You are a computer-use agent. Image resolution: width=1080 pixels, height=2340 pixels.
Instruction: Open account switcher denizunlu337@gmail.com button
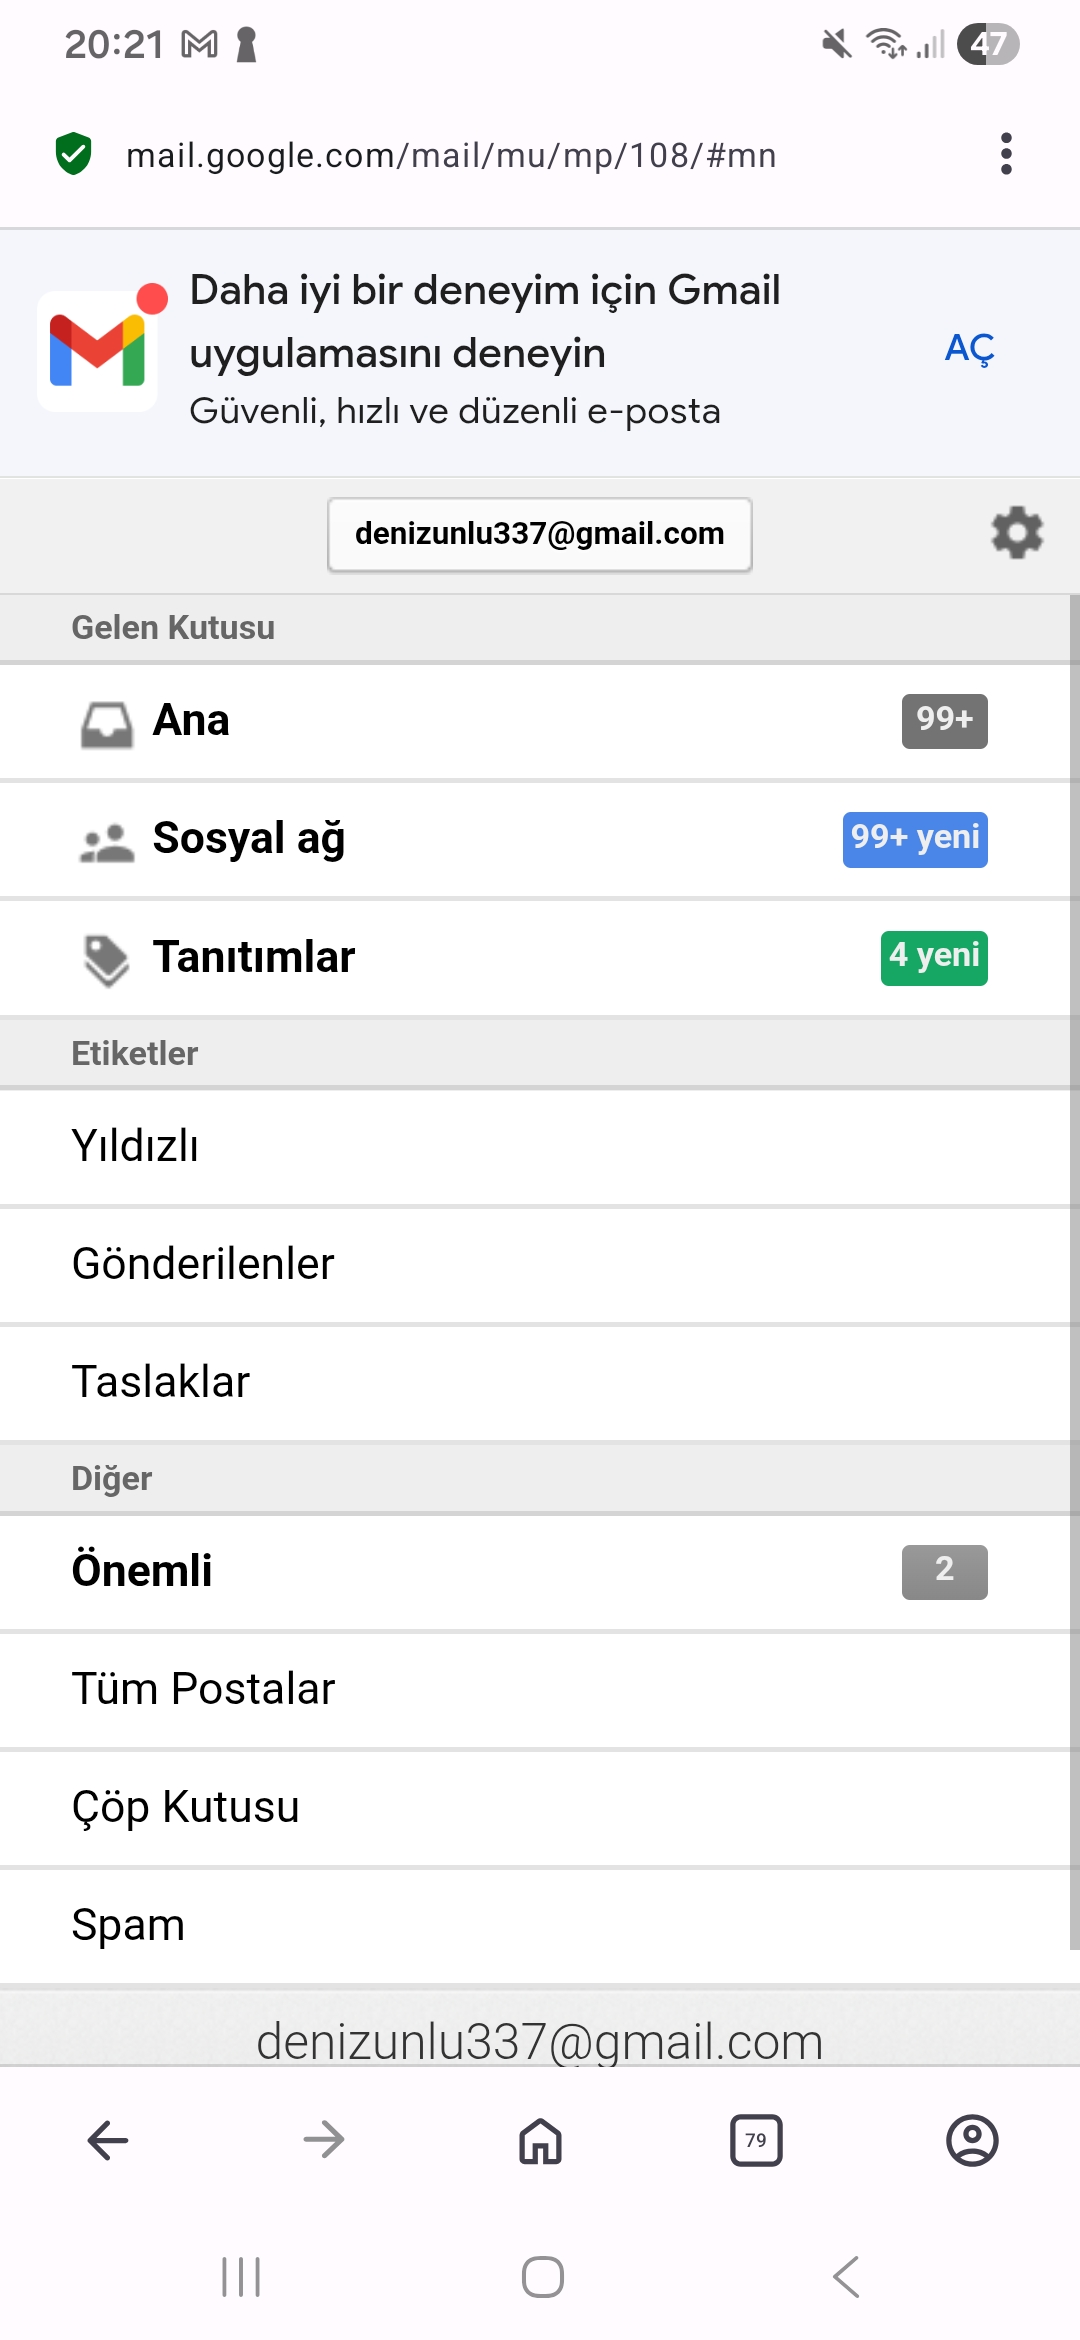point(540,534)
